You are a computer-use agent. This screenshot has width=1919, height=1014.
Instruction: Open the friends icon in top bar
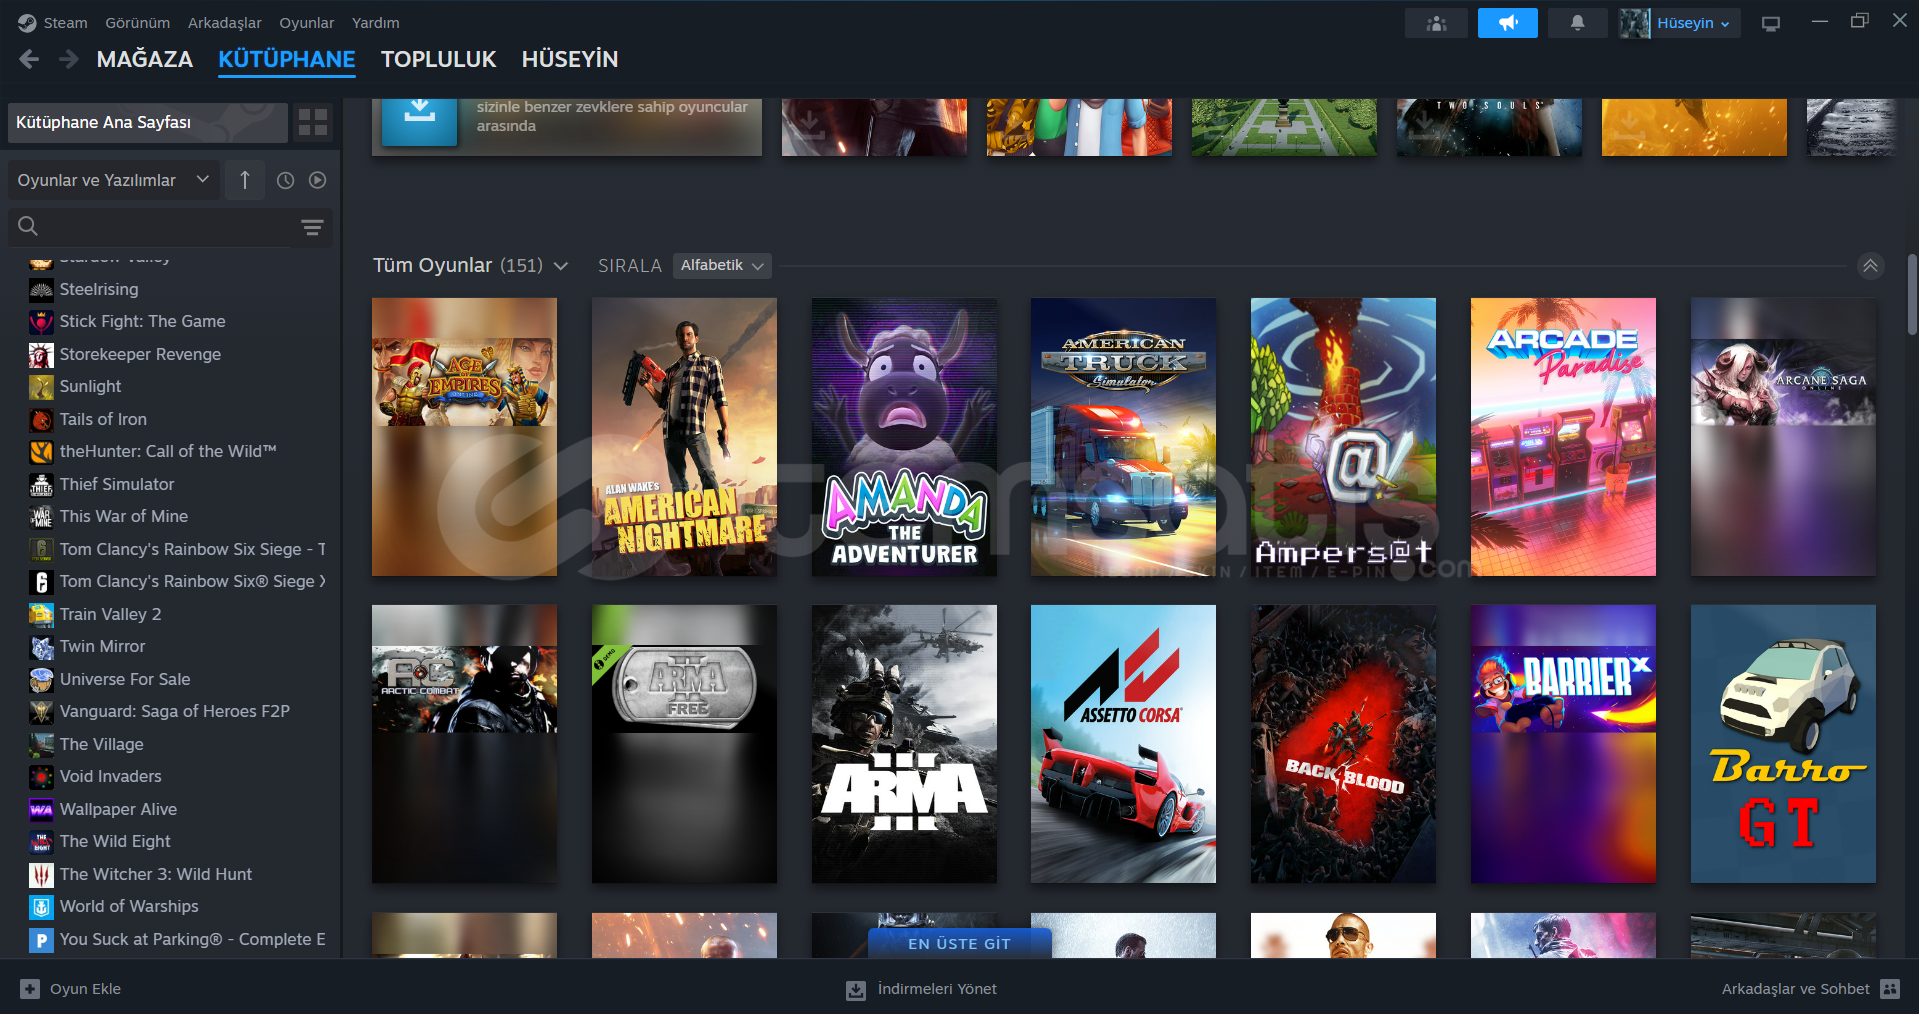point(1436,23)
